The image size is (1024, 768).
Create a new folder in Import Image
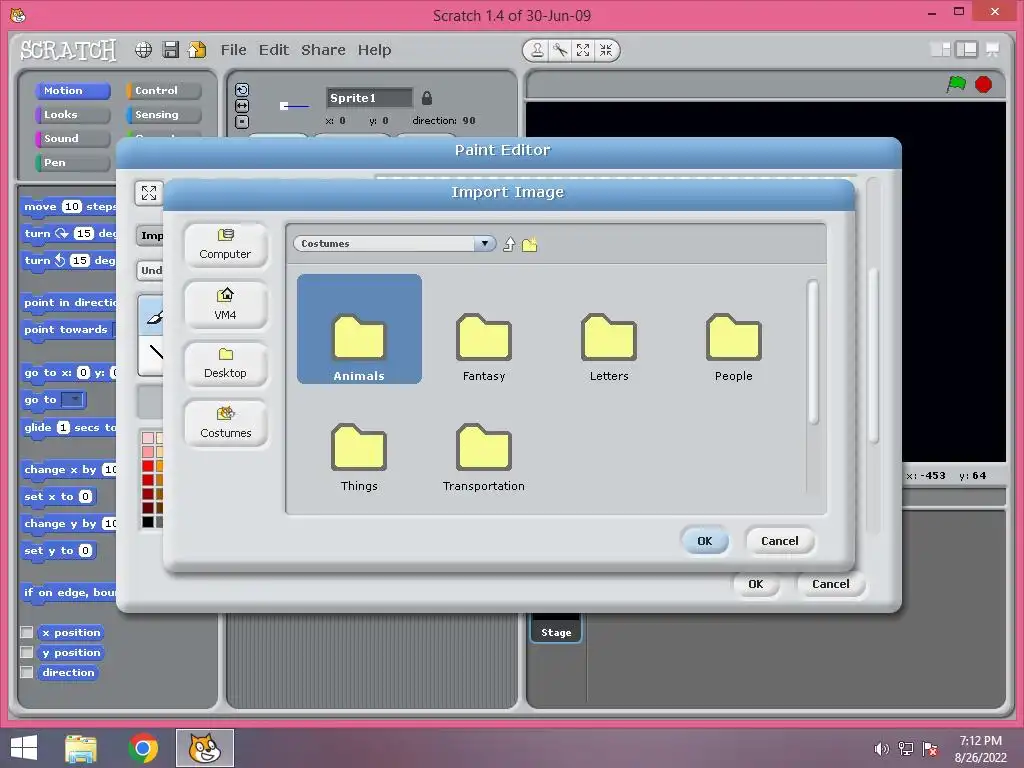530,245
